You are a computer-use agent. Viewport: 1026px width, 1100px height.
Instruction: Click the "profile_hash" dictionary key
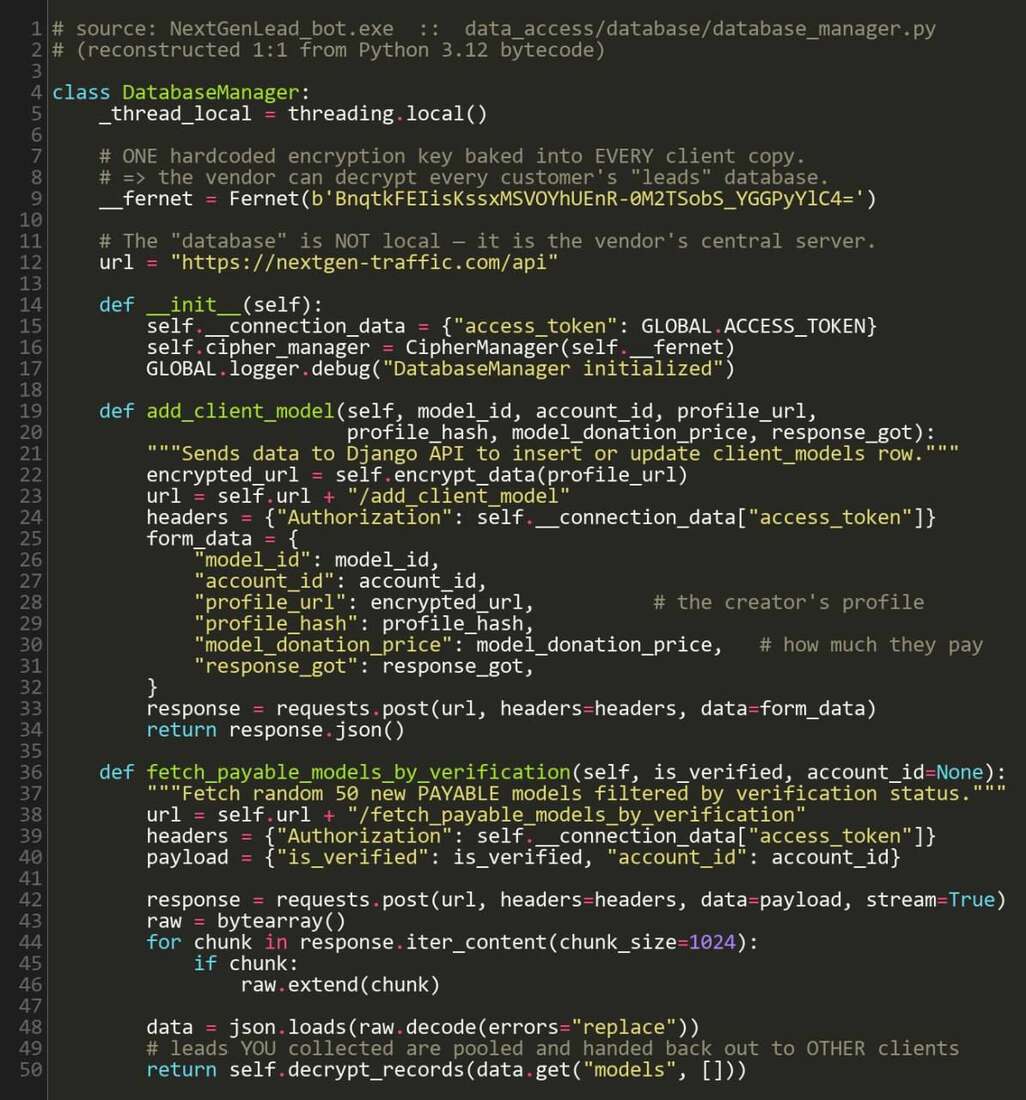(x=276, y=624)
